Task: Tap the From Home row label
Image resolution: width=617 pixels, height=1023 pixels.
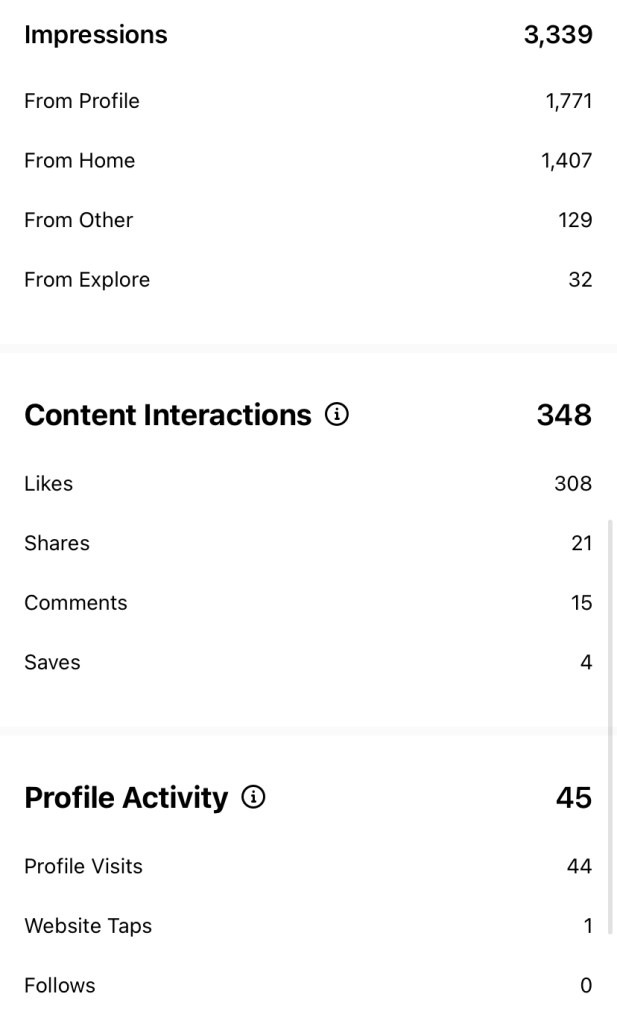Action: 79,160
